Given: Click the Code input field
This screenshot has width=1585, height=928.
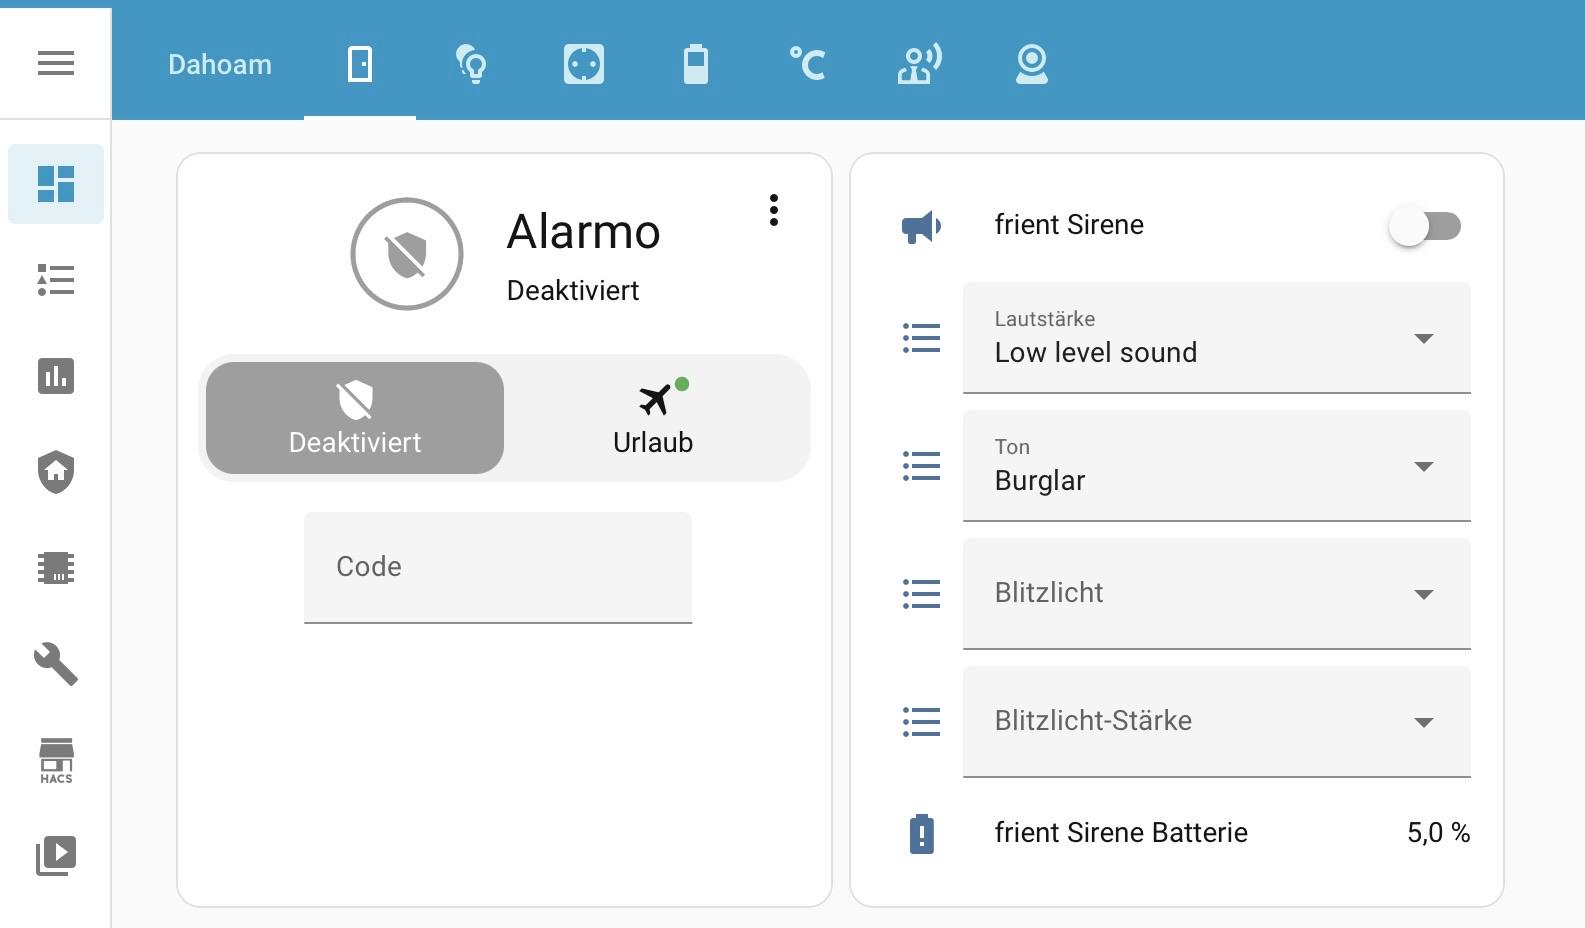Looking at the screenshot, I should pos(498,567).
